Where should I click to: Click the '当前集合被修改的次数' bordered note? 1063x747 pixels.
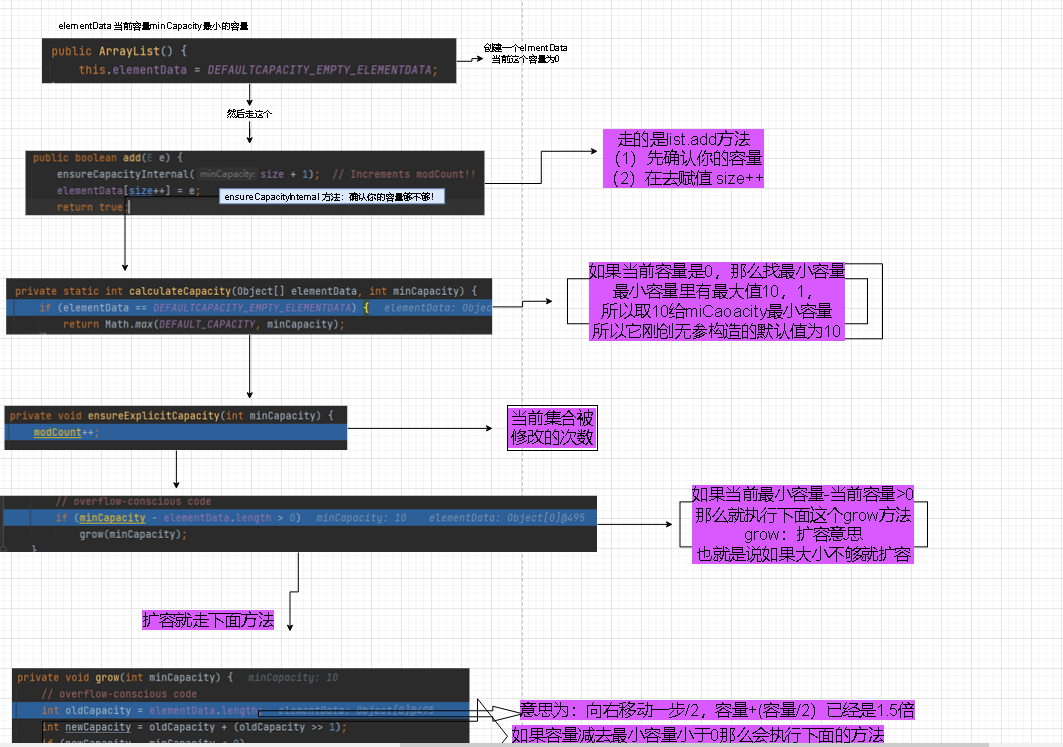tap(553, 428)
